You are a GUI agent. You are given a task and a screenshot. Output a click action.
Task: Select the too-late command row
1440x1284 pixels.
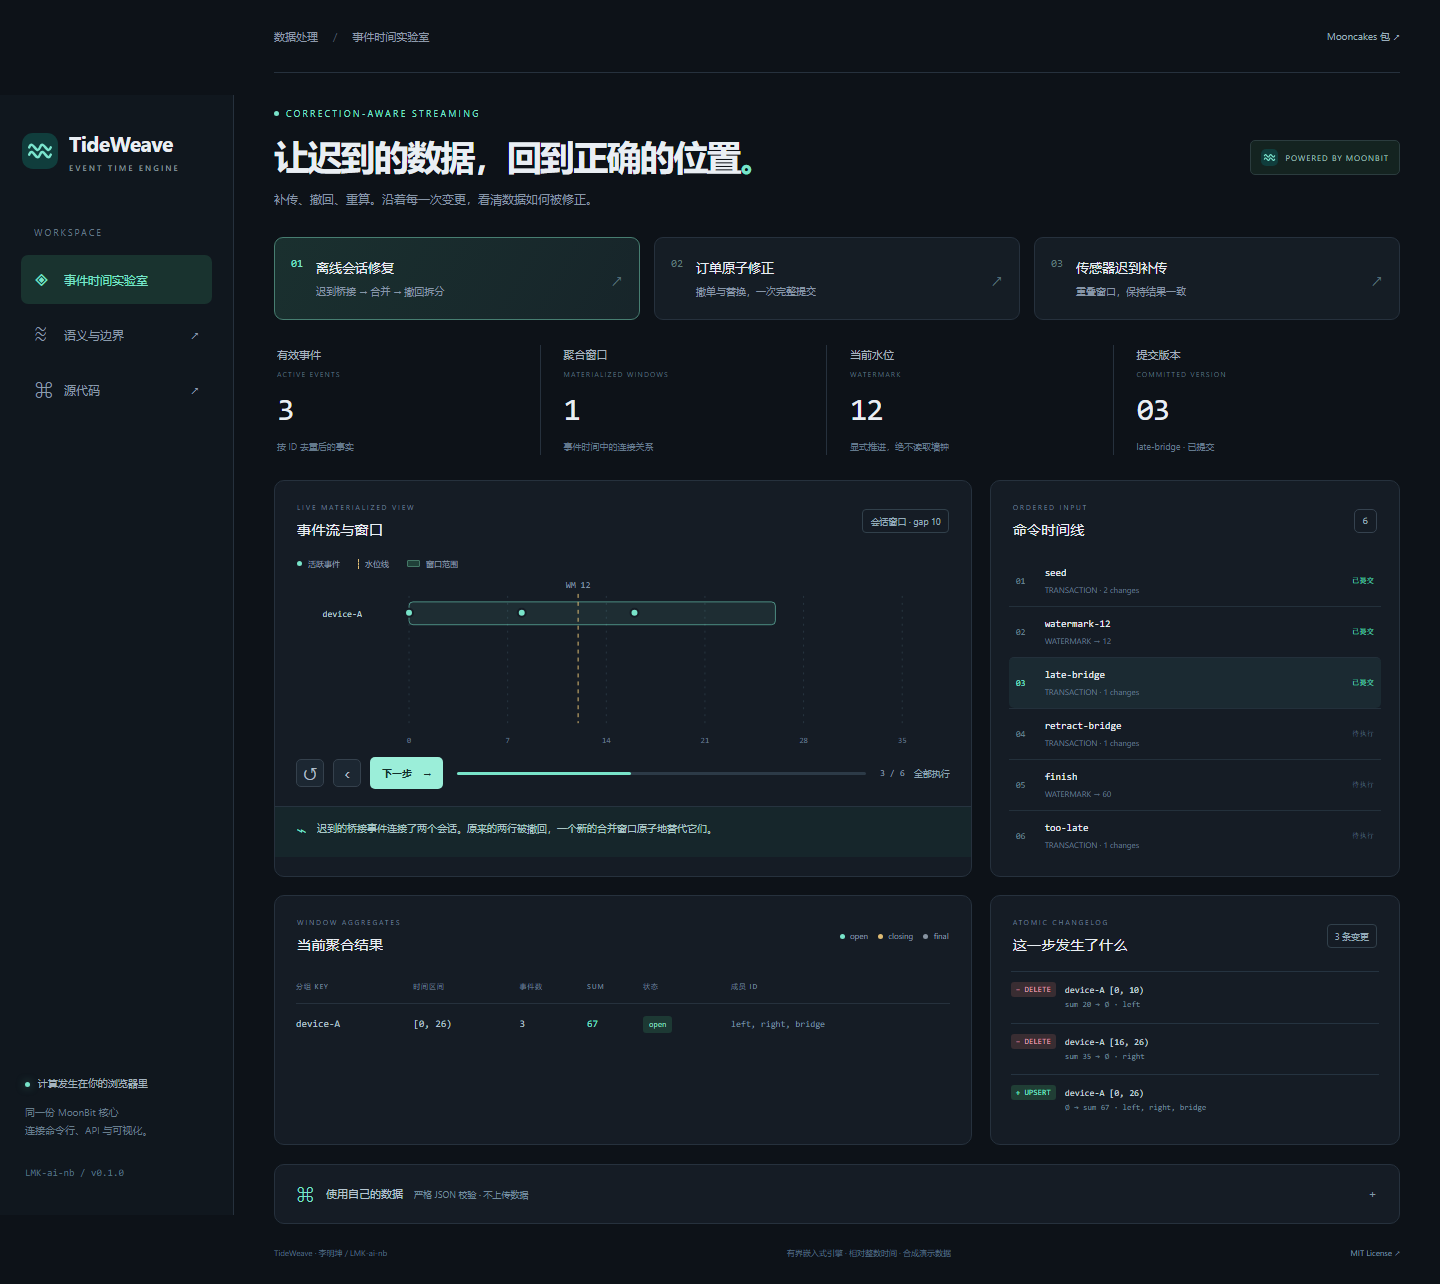click(1195, 836)
